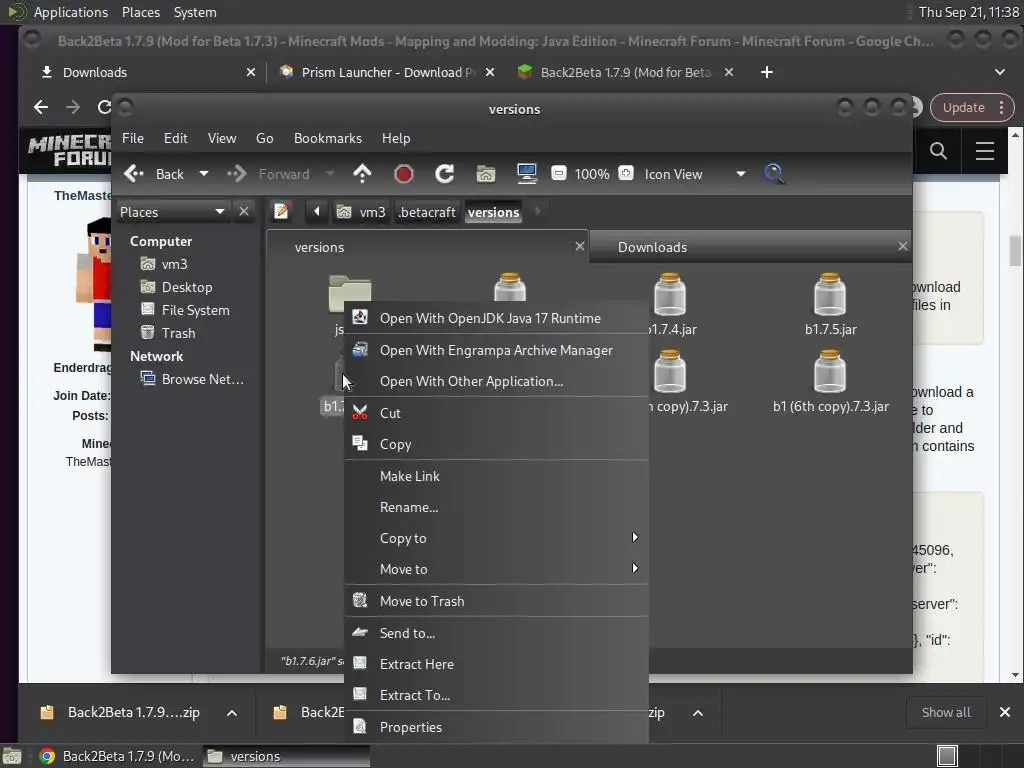Viewport: 1024px width, 768px height.
Task: Choose Open With OpenJDK Java 17 Runtime
Action: pos(496,318)
